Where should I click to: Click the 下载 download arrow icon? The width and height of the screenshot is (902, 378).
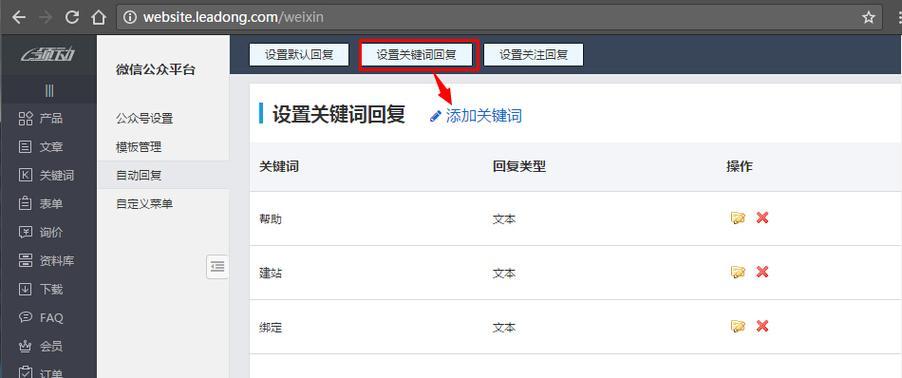(25, 289)
